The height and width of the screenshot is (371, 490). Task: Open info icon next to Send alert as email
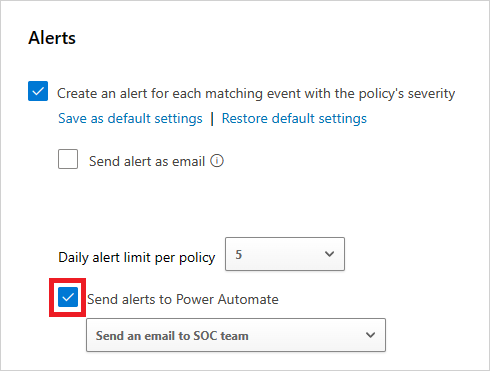(217, 161)
